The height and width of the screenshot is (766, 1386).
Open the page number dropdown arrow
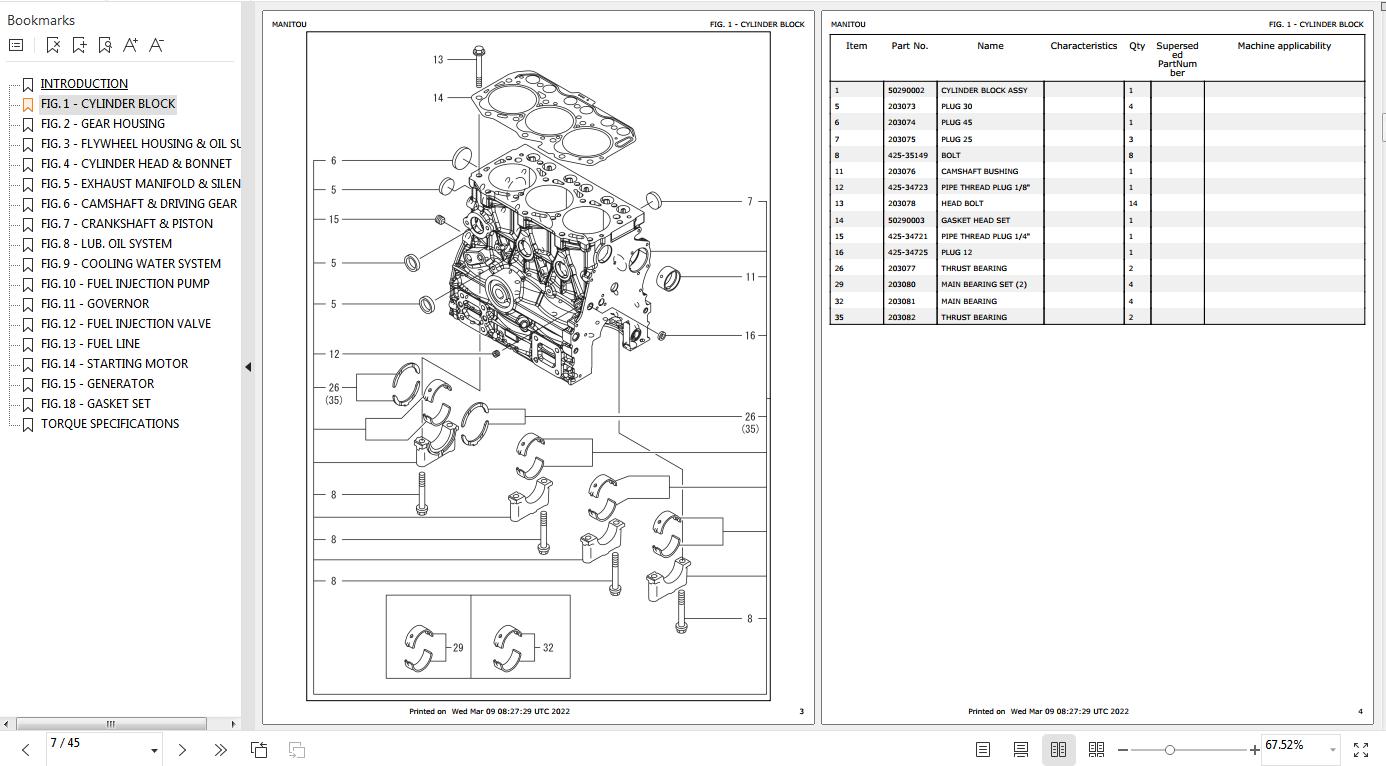click(154, 750)
